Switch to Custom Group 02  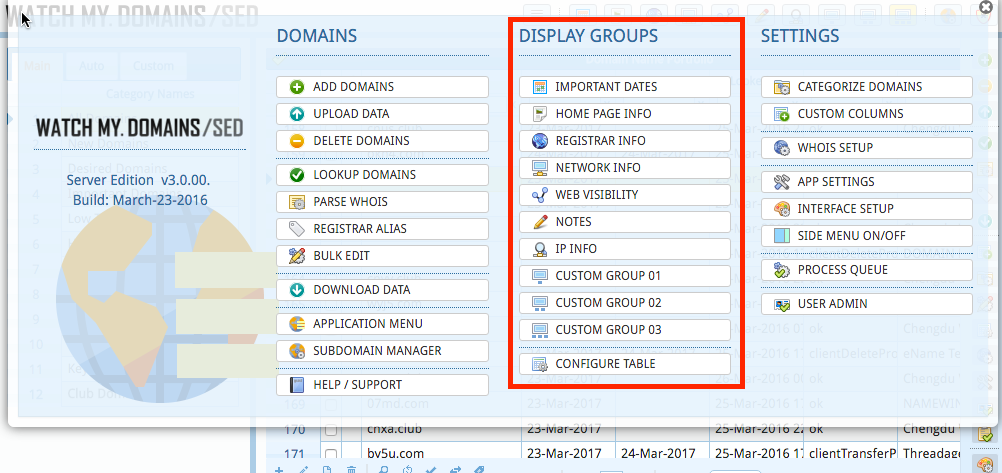click(x=624, y=303)
